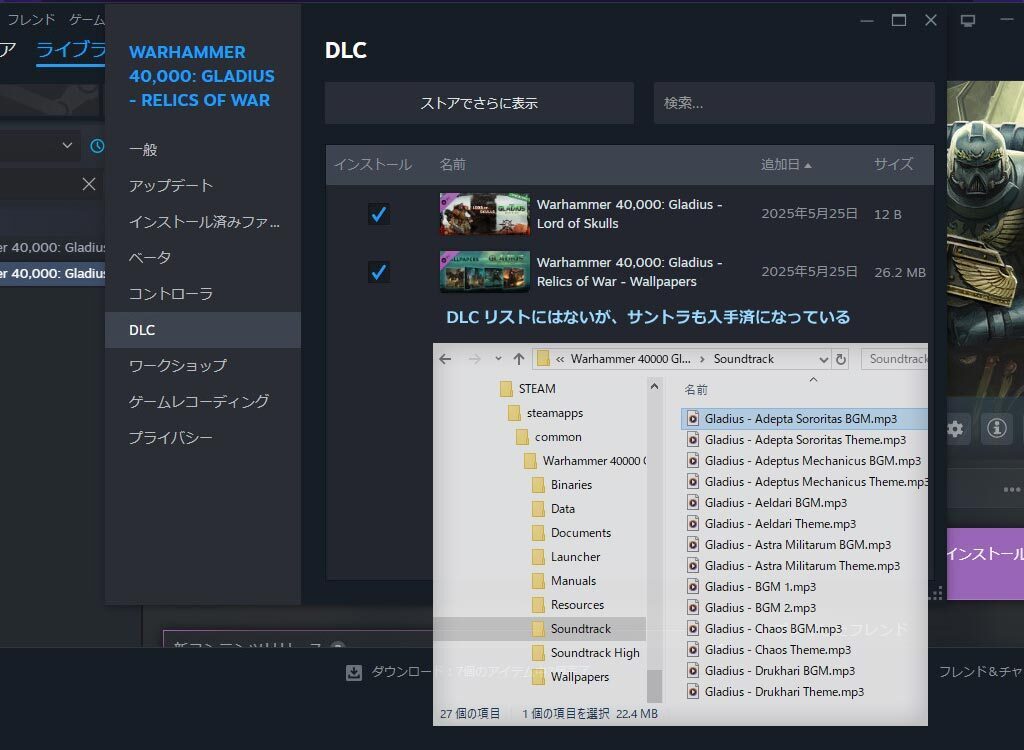
Task: Sort DLC list by 追加日 column
Action: coord(786,165)
